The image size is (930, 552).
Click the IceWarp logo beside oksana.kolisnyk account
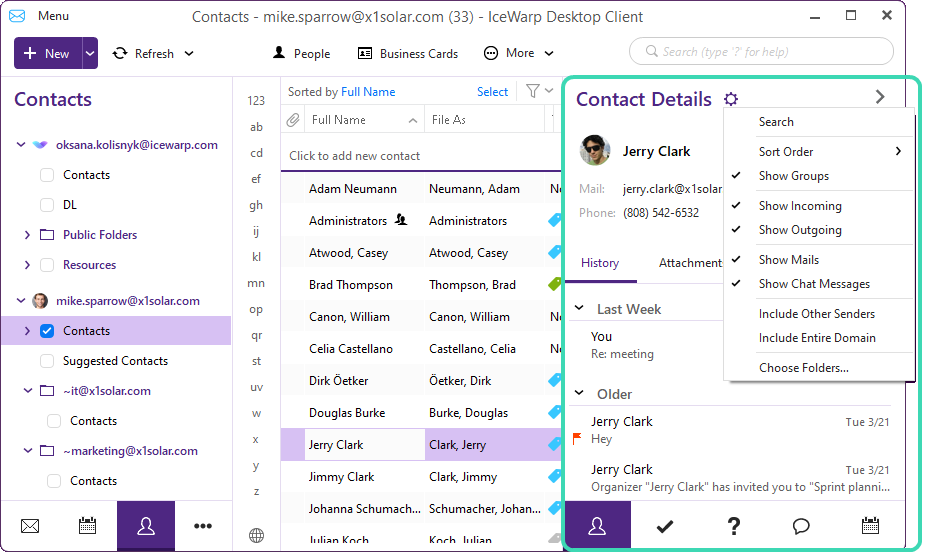pyautogui.click(x=40, y=145)
